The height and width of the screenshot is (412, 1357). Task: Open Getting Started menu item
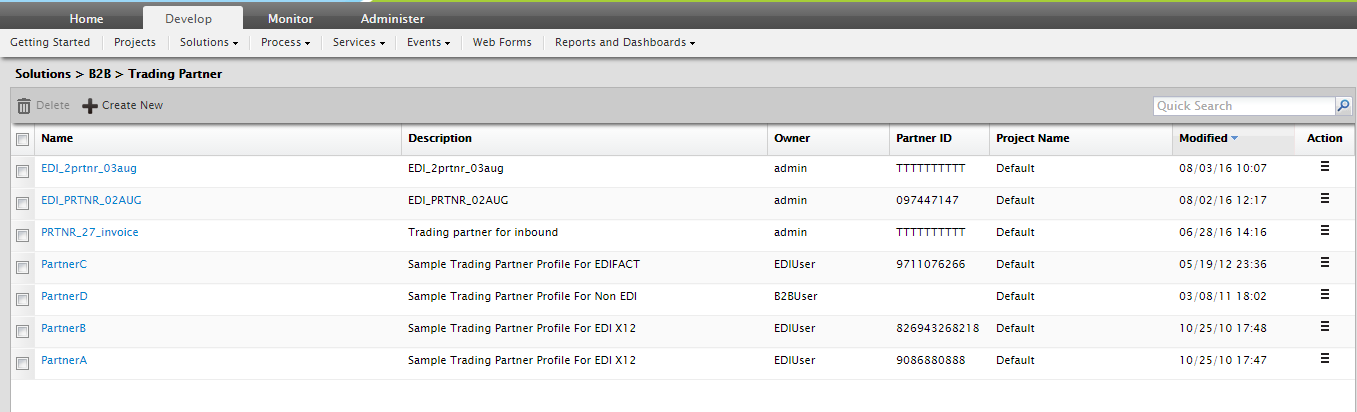tap(50, 42)
